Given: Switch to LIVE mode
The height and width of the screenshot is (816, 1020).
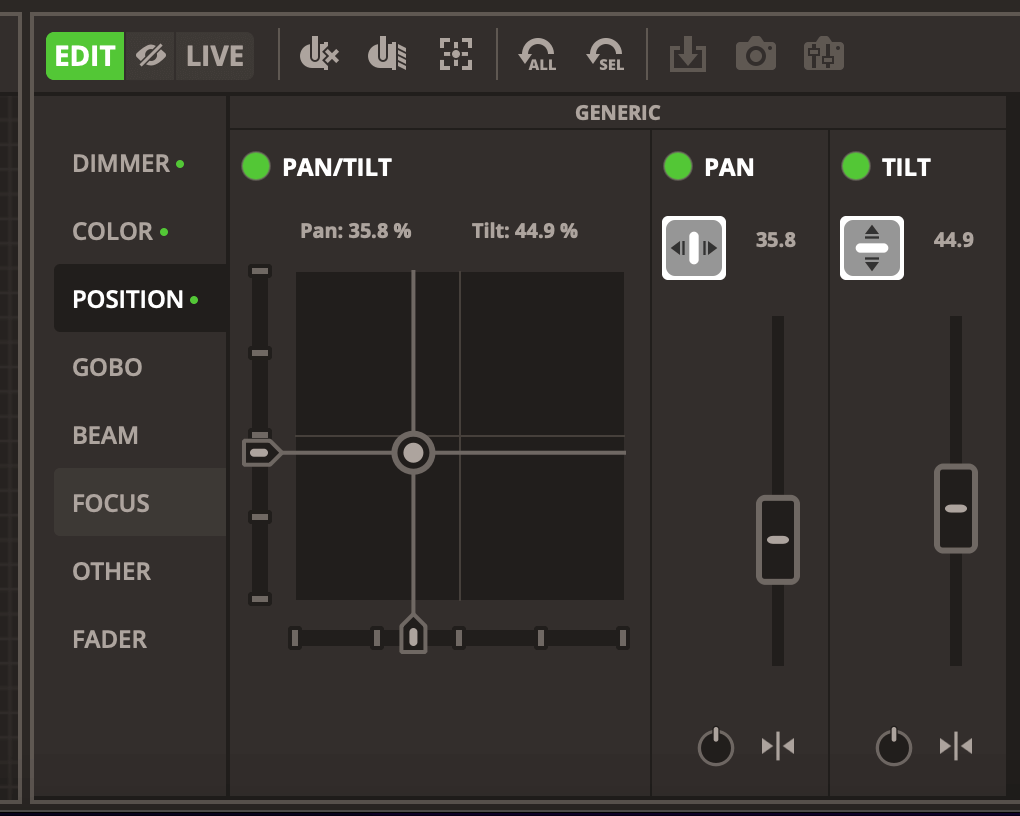Looking at the screenshot, I should coord(215,56).
